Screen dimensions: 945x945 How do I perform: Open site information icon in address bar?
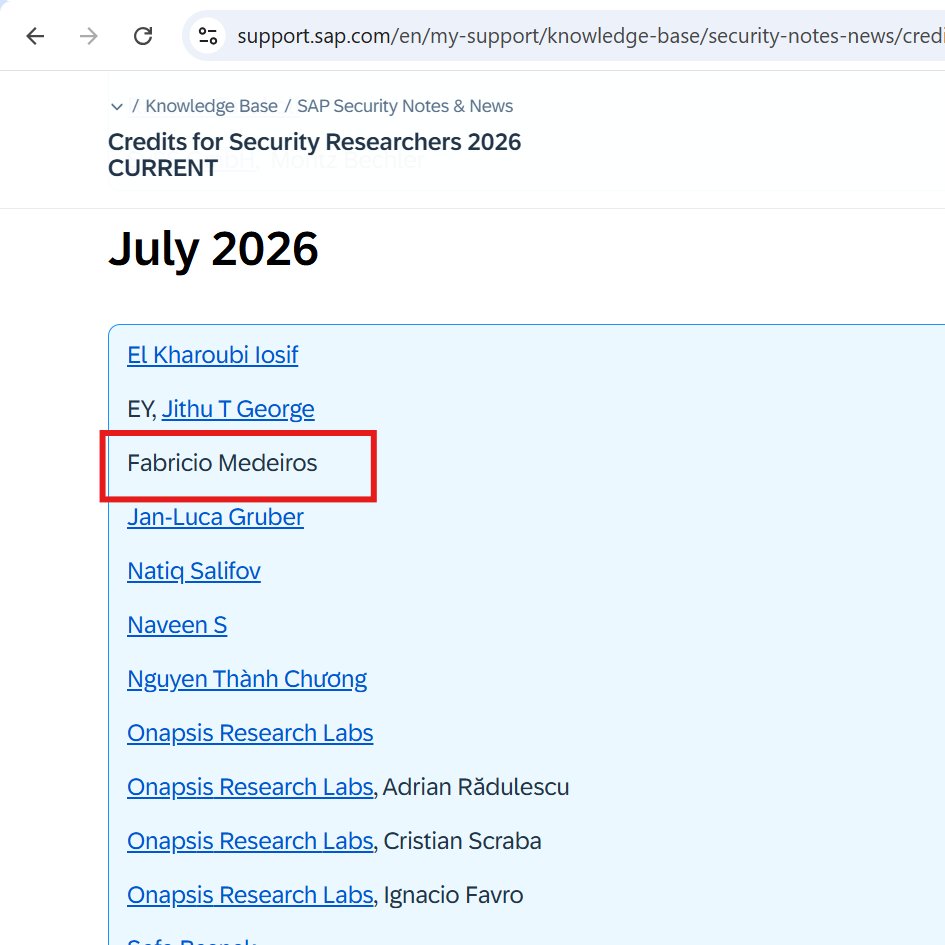click(x=208, y=36)
